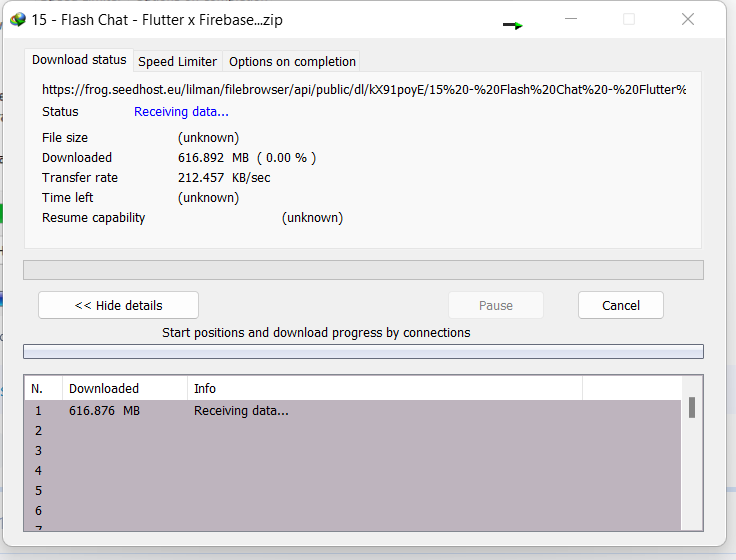The width and height of the screenshot is (736, 560).
Task: Close the download dialog window
Action: tap(688, 19)
